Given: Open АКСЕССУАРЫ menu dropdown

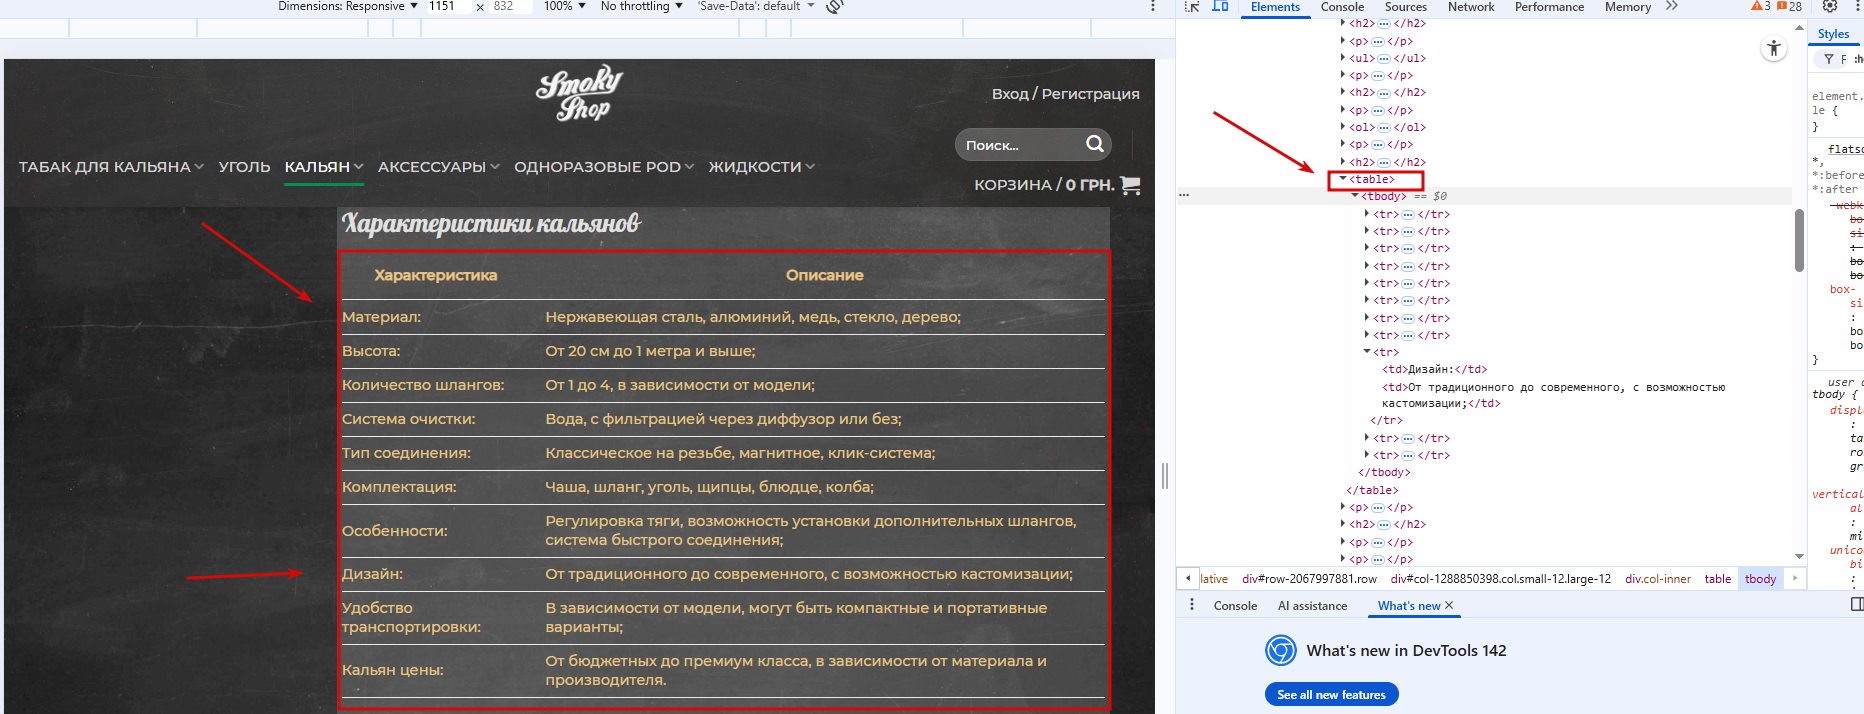Looking at the screenshot, I should pos(438,167).
